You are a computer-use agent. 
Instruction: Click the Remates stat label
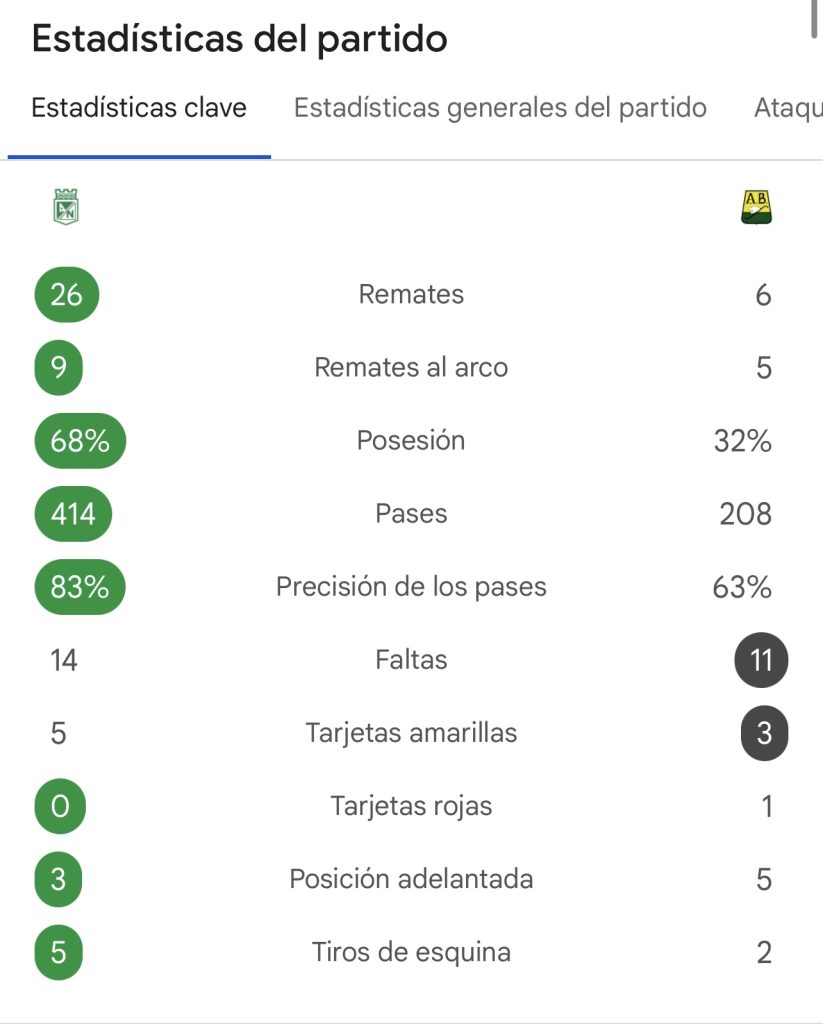pyautogui.click(x=411, y=295)
